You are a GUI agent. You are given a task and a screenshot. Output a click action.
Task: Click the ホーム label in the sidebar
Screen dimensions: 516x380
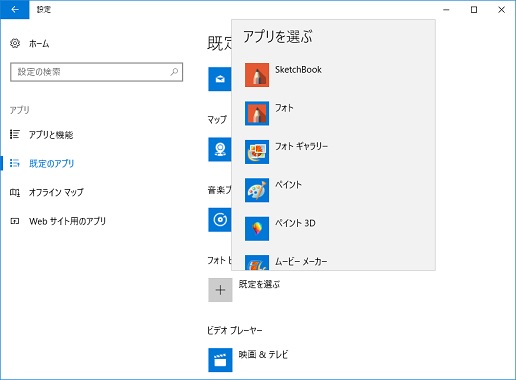39,43
